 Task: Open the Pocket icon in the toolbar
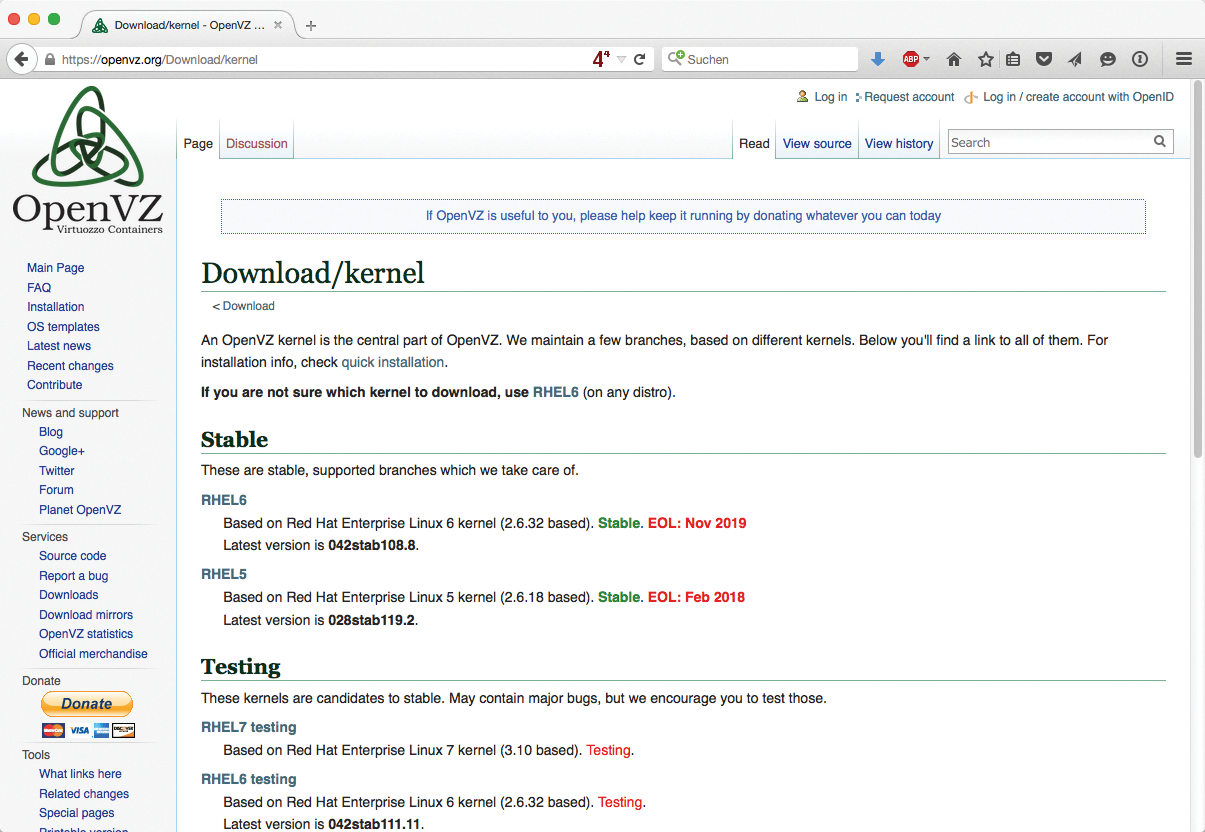(1044, 59)
